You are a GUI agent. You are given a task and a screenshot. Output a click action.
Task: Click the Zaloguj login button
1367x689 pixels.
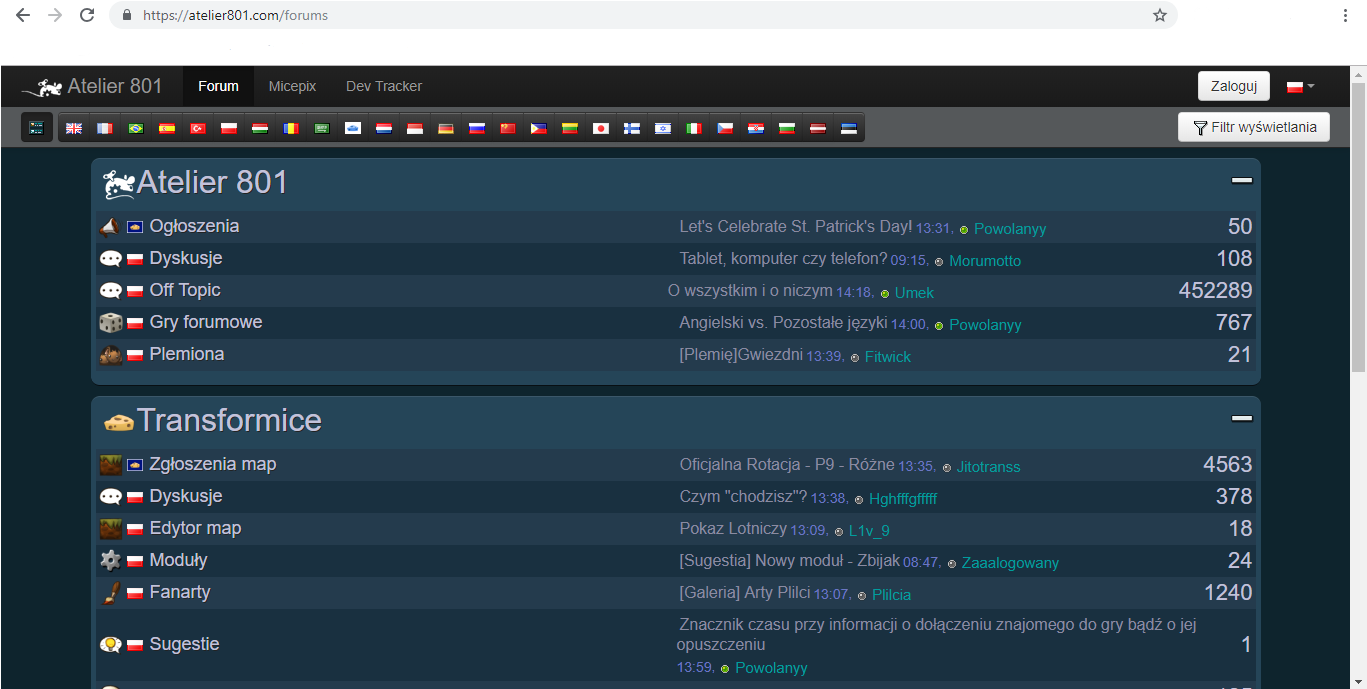pos(1234,86)
